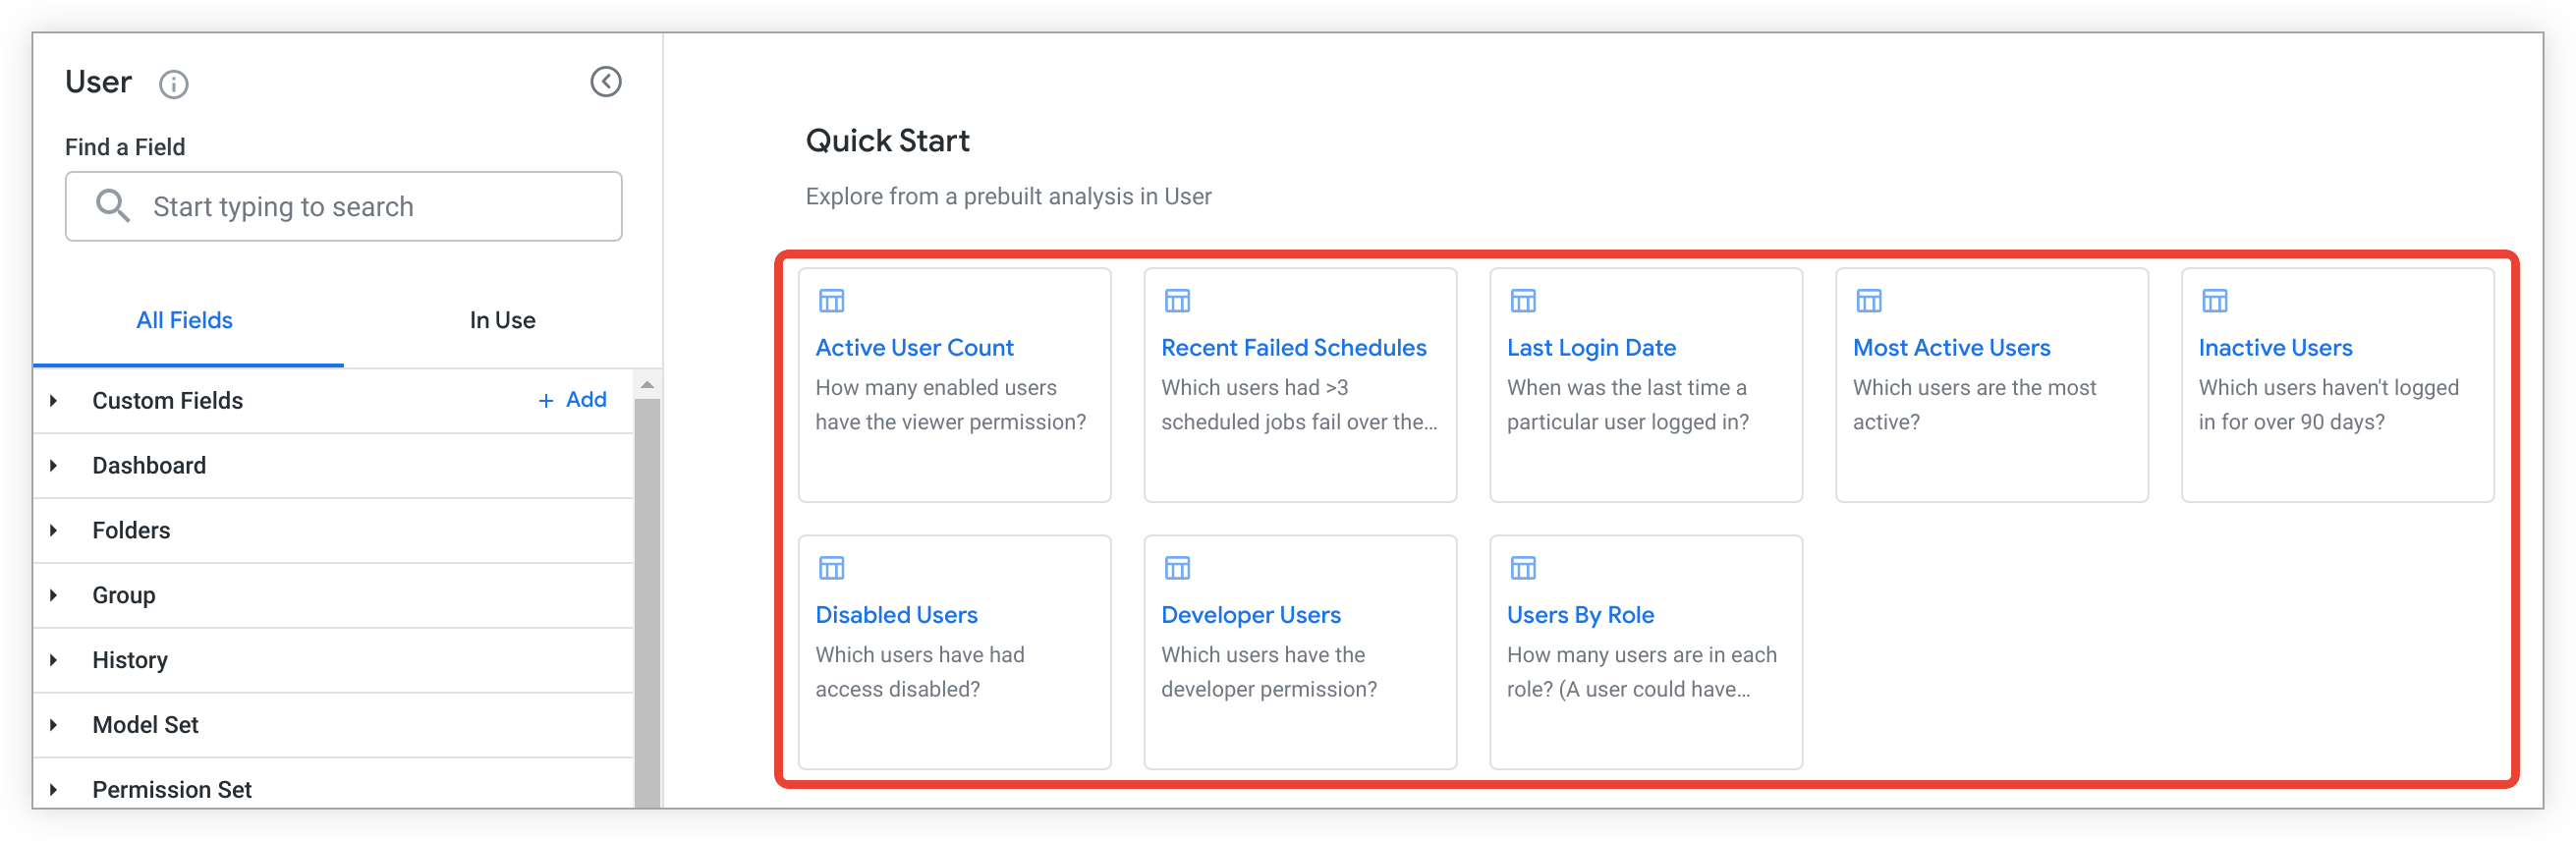Expand the Folders field group

pyautogui.click(x=54, y=531)
